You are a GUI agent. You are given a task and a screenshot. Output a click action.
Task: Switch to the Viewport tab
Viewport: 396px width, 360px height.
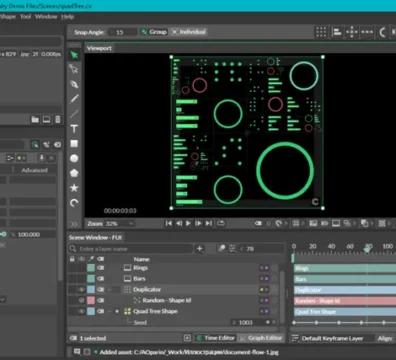pyautogui.click(x=99, y=48)
